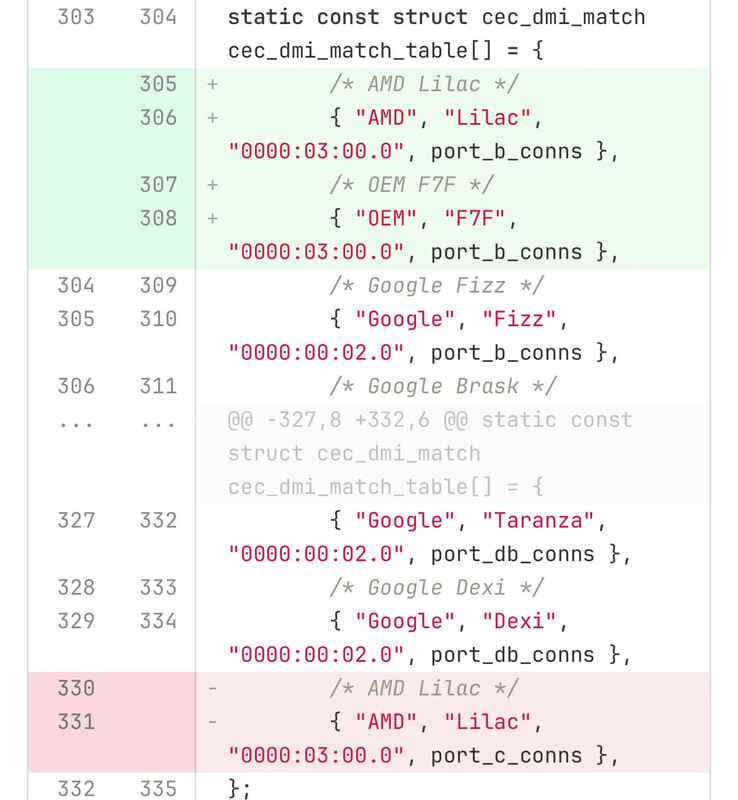Viewport: 738px width, 800px height.
Task: Click port_c_conns in the removed line
Action: (x=506, y=756)
